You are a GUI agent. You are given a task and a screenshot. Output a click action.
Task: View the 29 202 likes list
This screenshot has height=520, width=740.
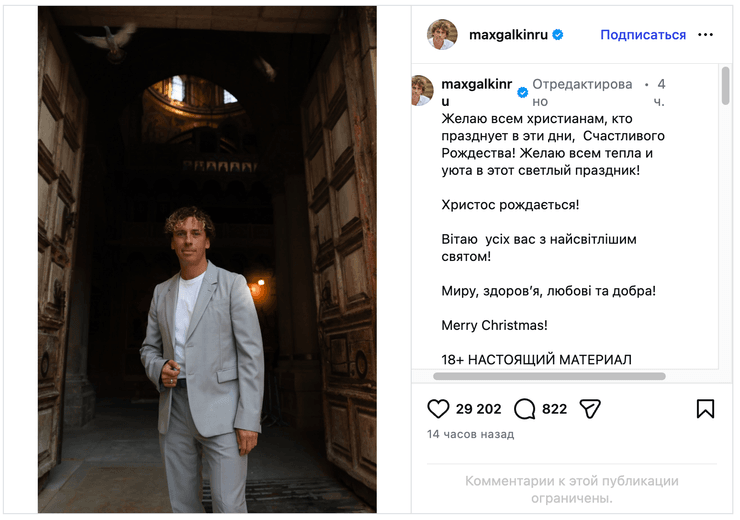click(x=479, y=409)
